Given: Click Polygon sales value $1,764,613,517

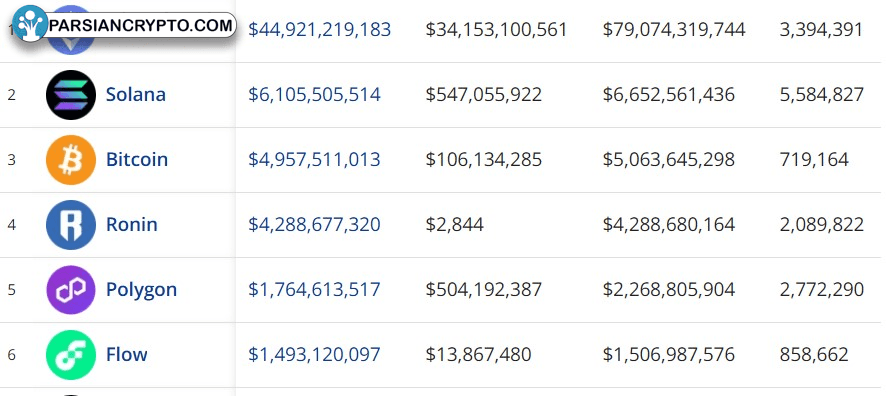Looking at the screenshot, I should 314,289.
